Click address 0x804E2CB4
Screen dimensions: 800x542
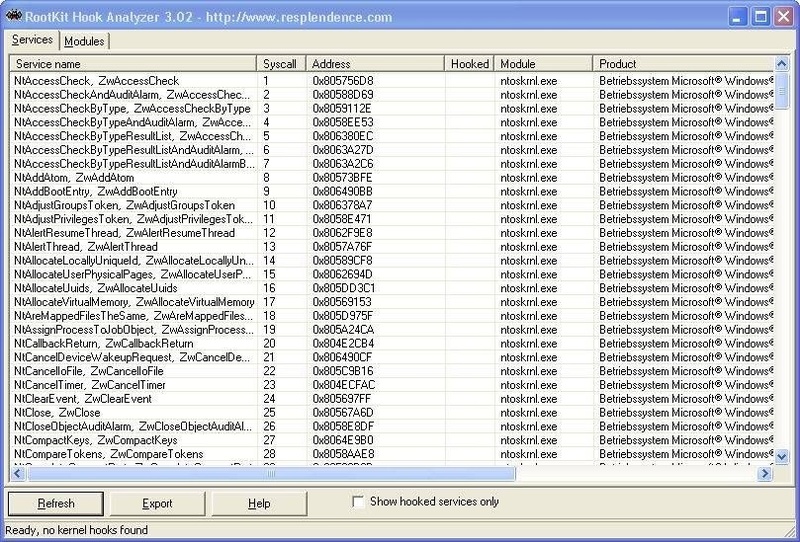[343, 343]
